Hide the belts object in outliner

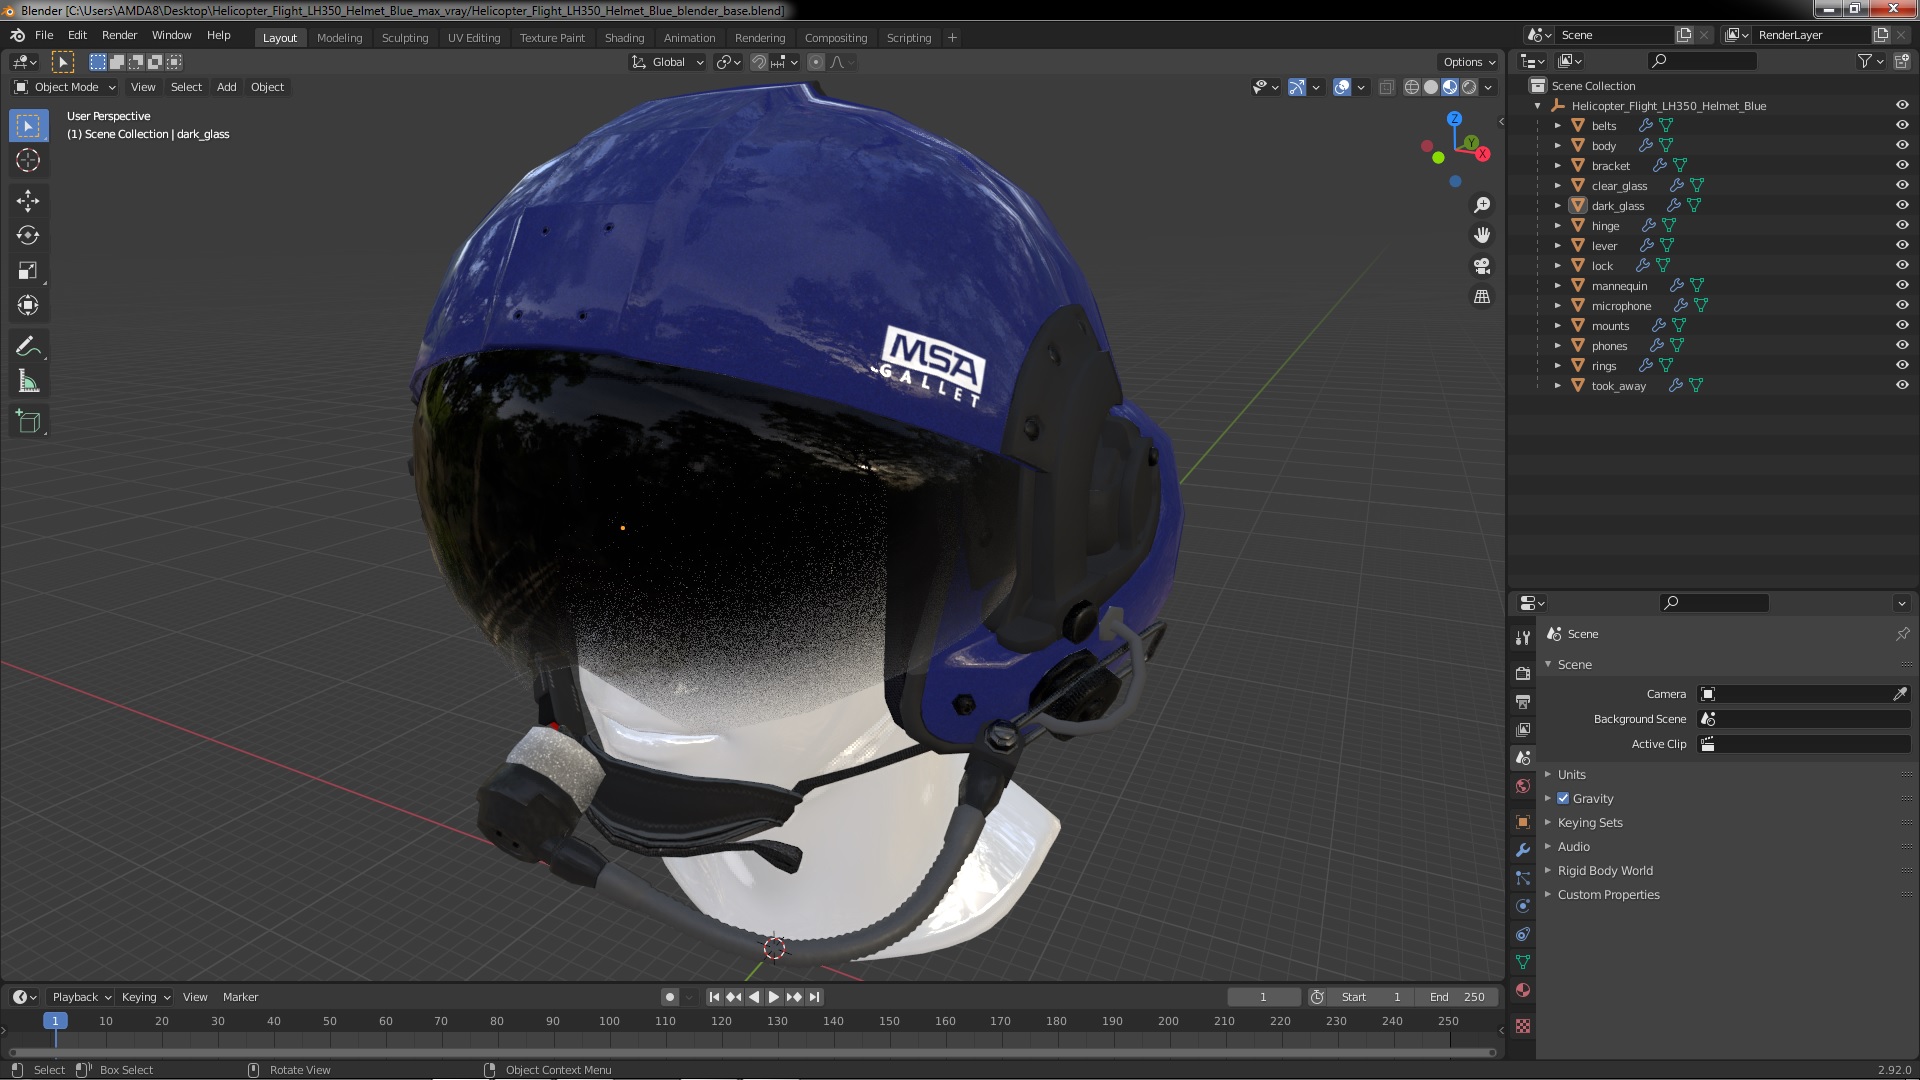(x=1902, y=125)
